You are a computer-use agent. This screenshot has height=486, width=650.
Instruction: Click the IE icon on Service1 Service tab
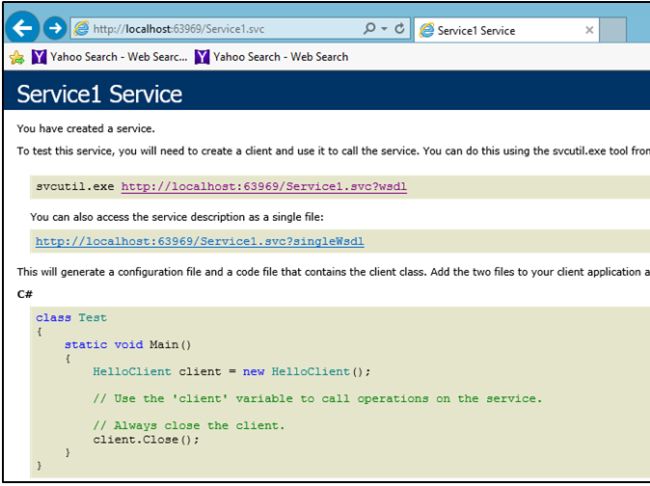click(x=427, y=30)
